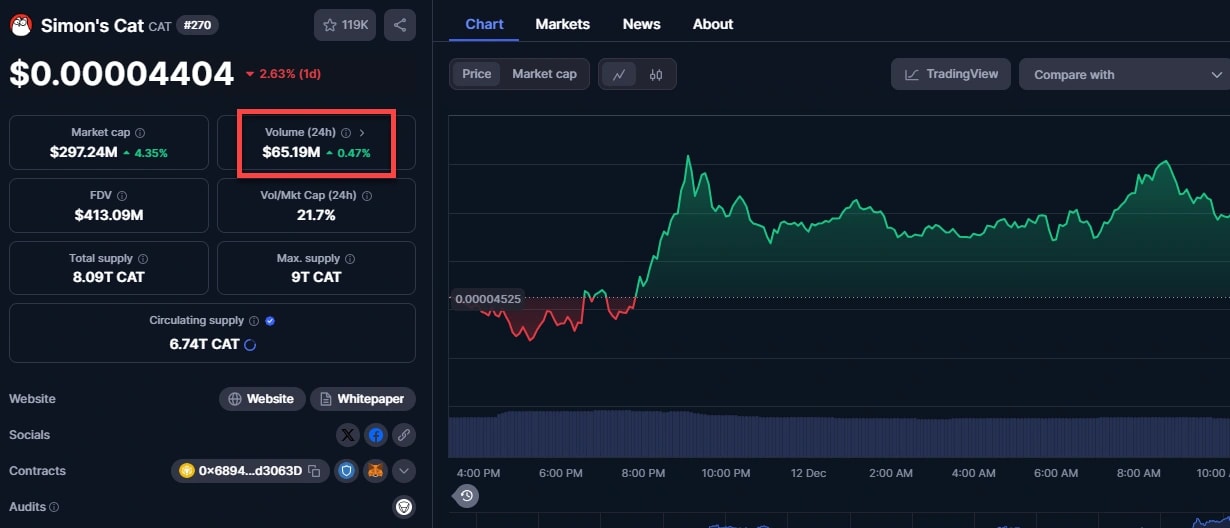This screenshot has height=528, width=1230.
Task: Select the candlestick chart type toggle
Action: point(656,74)
